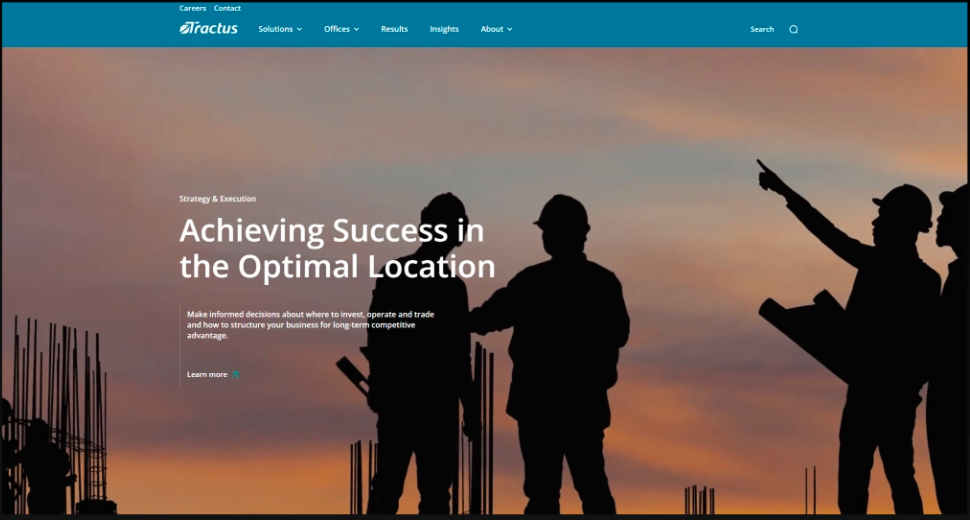The width and height of the screenshot is (970, 520).
Task: Go to the Insights page
Action: pyautogui.click(x=444, y=29)
